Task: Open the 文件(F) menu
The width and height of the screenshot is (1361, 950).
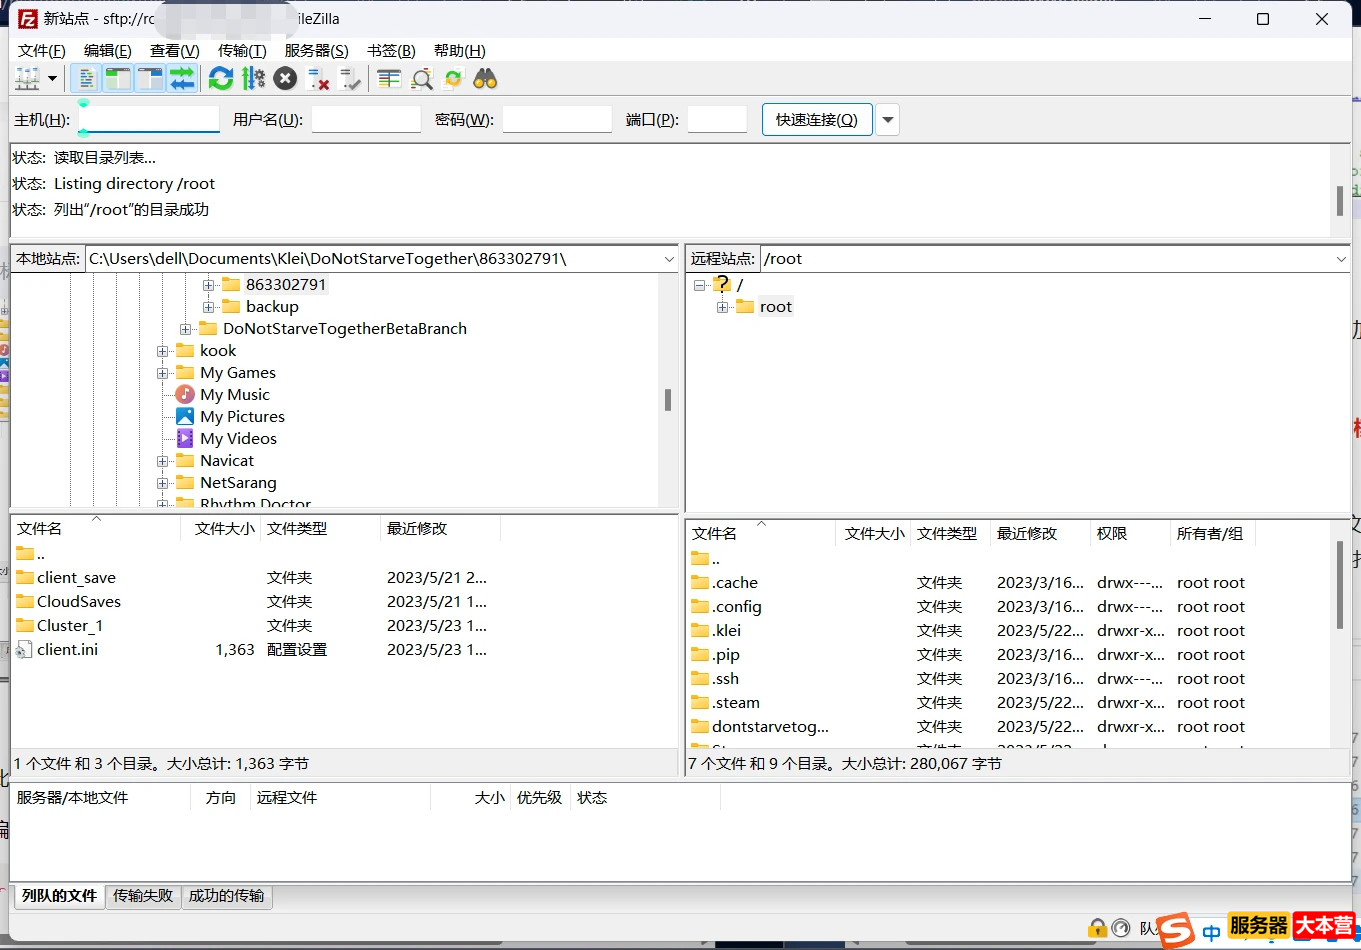Action: 41,50
